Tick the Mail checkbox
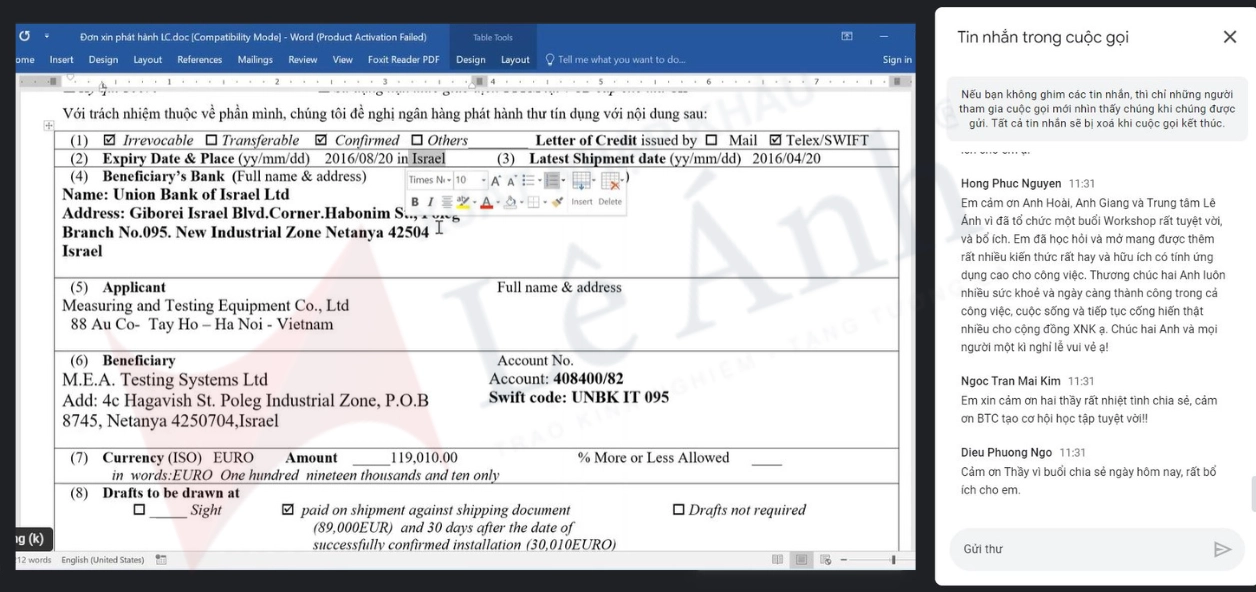This screenshot has height=592, width=1256. 711,141
